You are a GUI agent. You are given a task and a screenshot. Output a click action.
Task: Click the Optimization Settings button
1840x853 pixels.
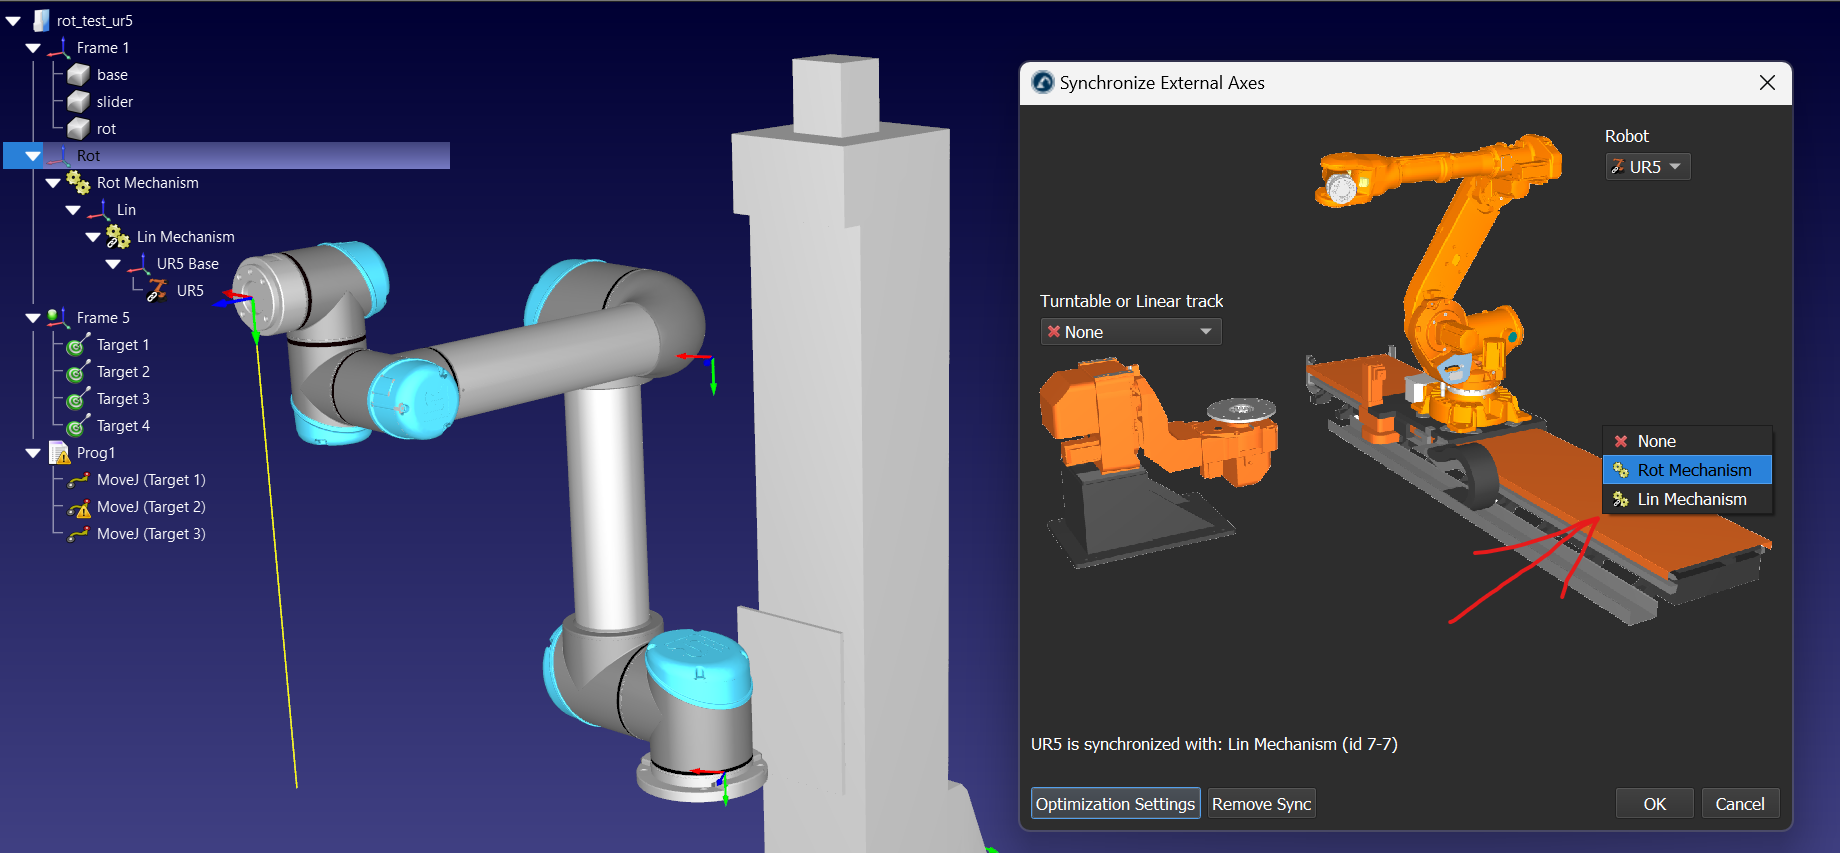pyautogui.click(x=1114, y=804)
